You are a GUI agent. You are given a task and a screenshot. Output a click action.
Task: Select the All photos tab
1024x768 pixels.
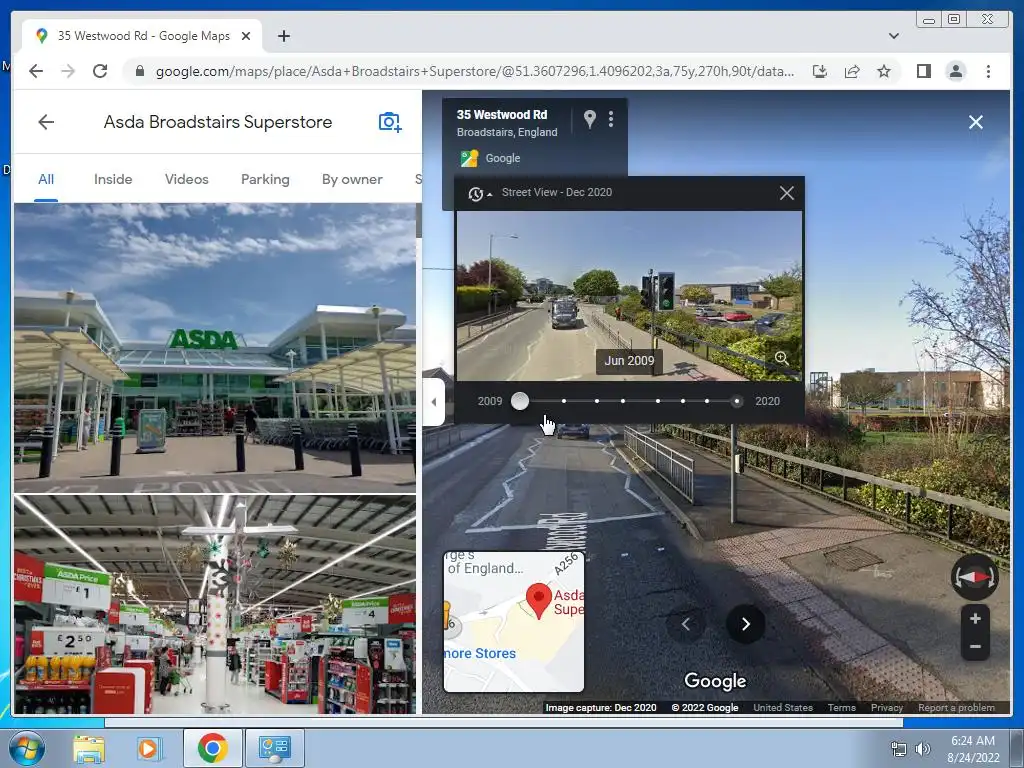(46, 180)
